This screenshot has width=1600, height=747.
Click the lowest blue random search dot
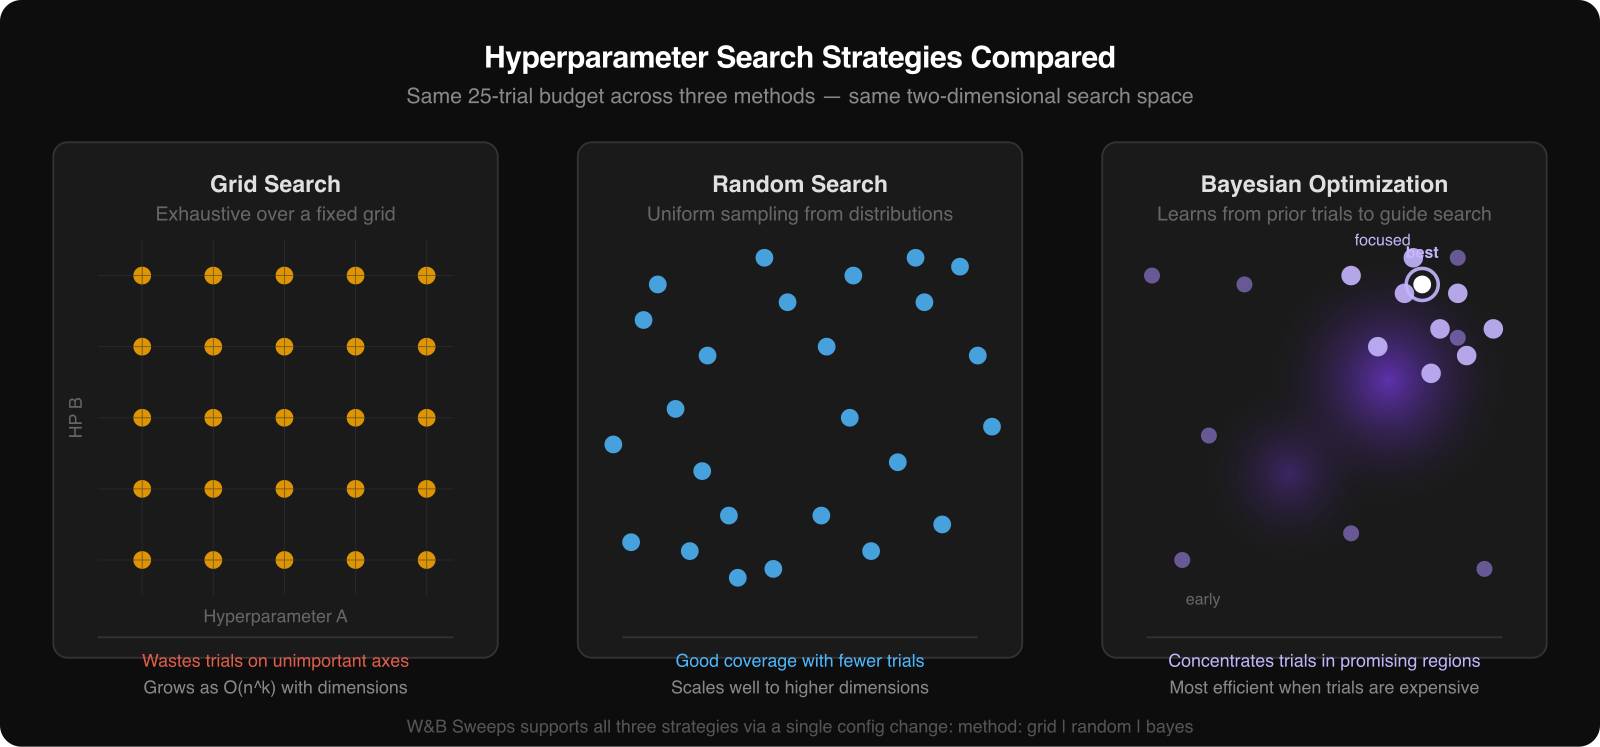click(x=738, y=578)
